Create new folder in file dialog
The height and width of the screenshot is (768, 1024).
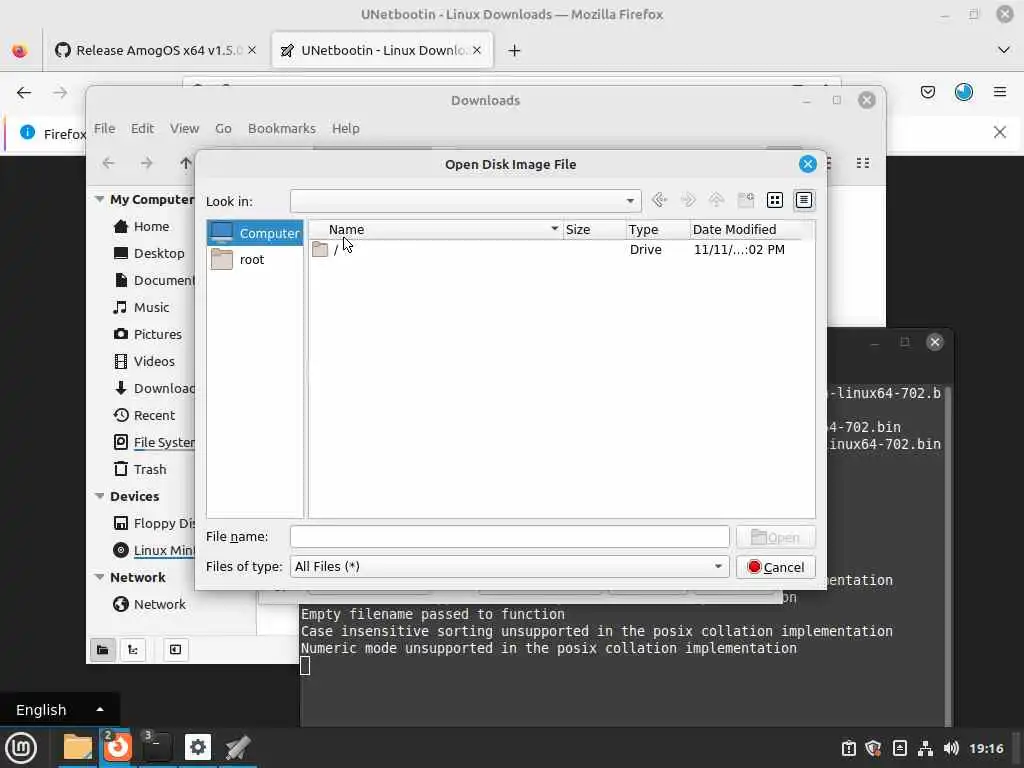[746, 200]
